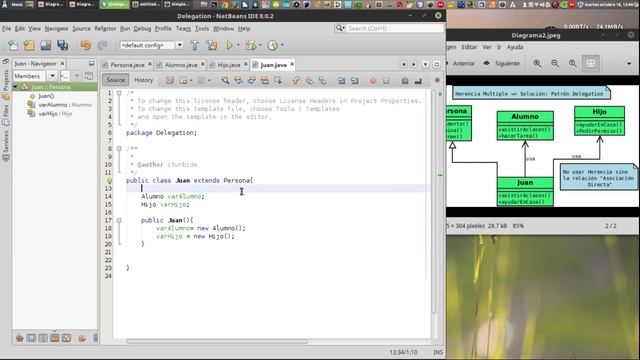The image size is (640, 360).
Task: Select varAlumno : Alumno in the Navigator
Action: pos(59,105)
